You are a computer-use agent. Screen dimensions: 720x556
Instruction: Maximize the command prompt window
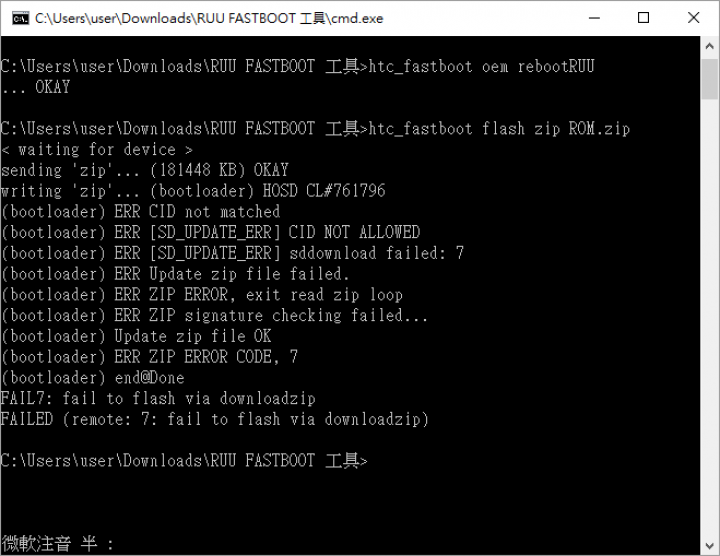(x=643, y=18)
